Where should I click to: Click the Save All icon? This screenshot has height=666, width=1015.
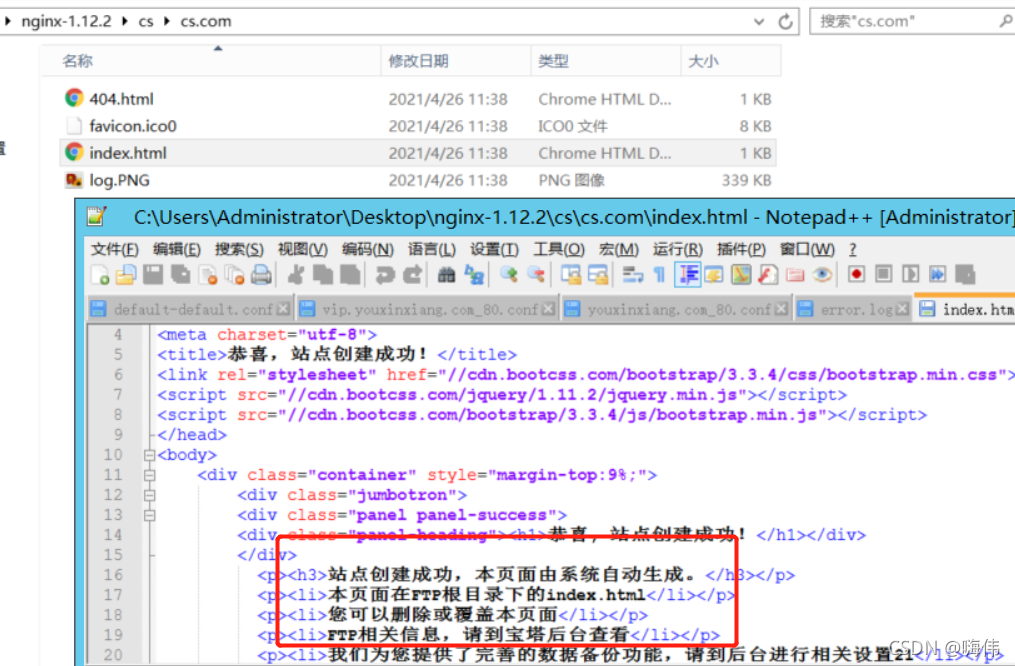pos(181,275)
